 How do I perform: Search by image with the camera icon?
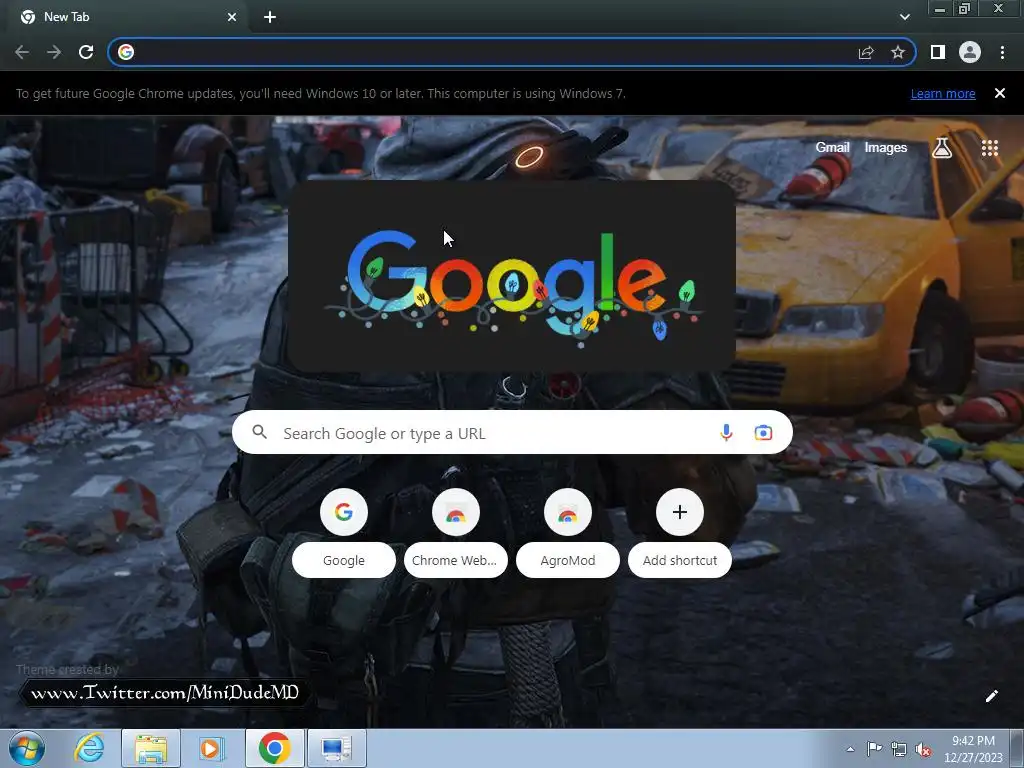coord(763,432)
